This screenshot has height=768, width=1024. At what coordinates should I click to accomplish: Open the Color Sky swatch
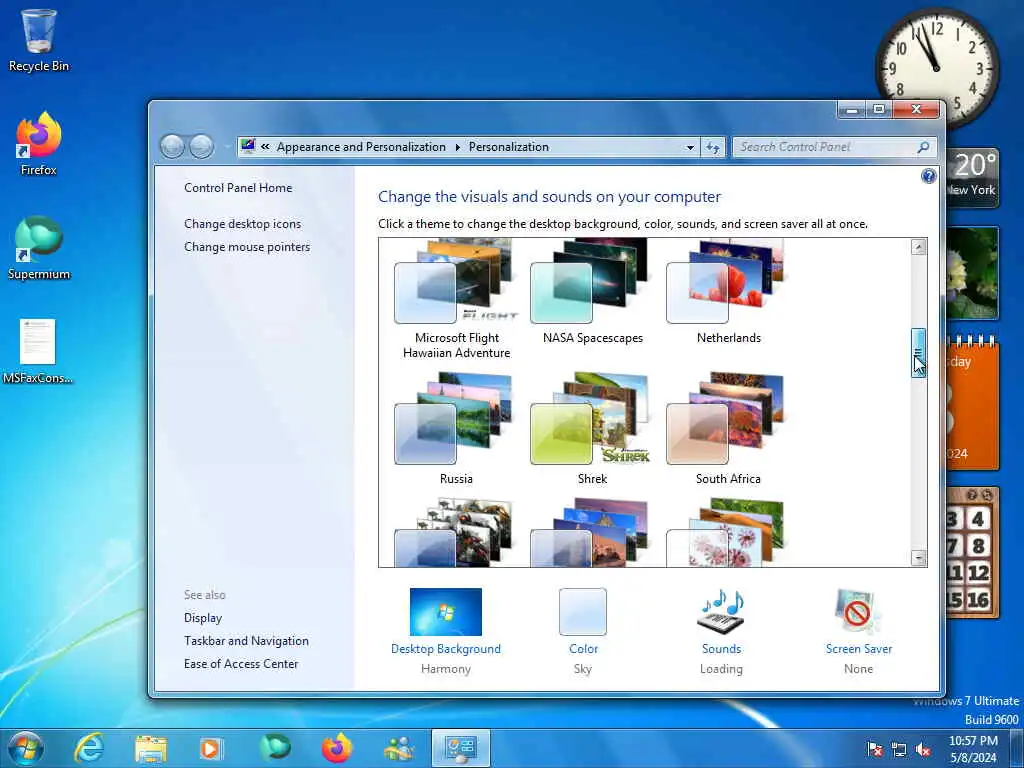coord(583,612)
